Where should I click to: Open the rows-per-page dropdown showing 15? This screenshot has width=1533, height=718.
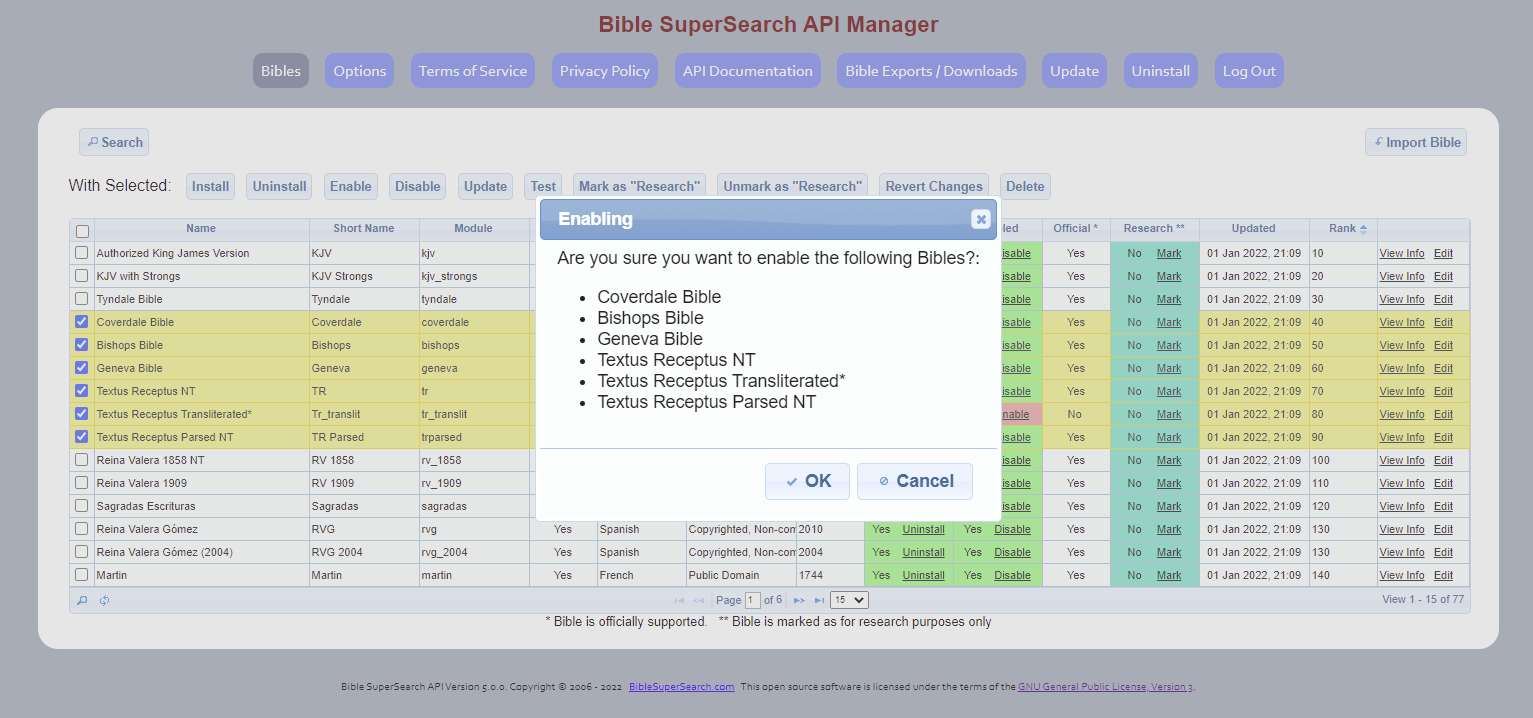click(x=849, y=600)
